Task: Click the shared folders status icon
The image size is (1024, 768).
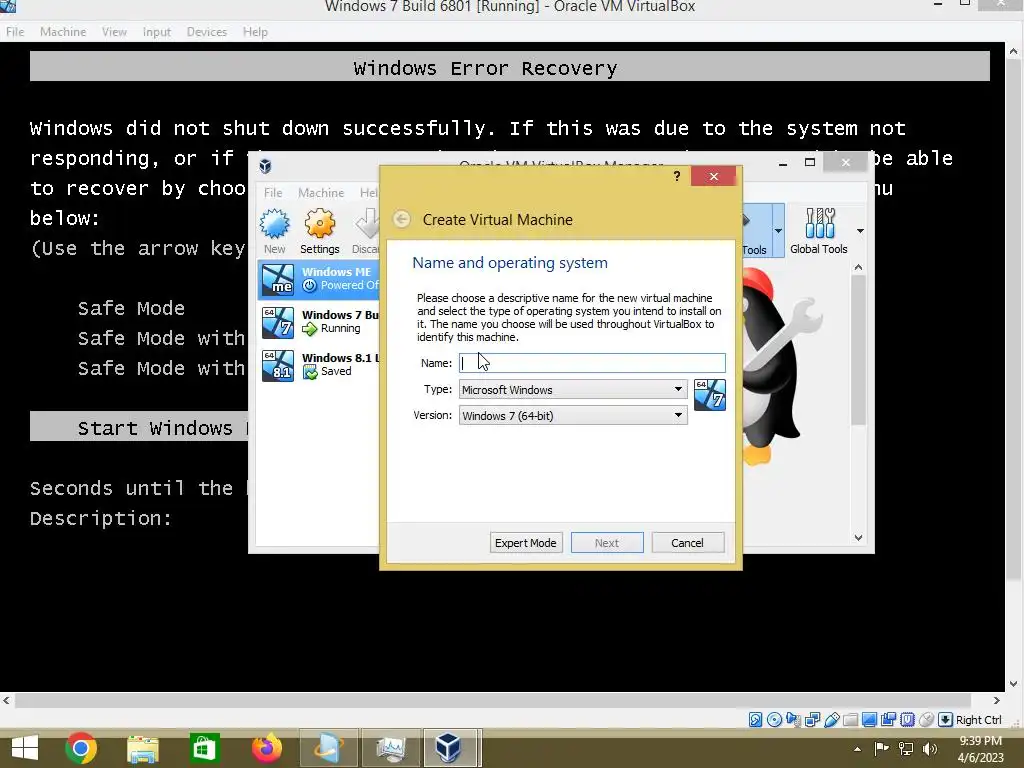Action: [850, 720]
